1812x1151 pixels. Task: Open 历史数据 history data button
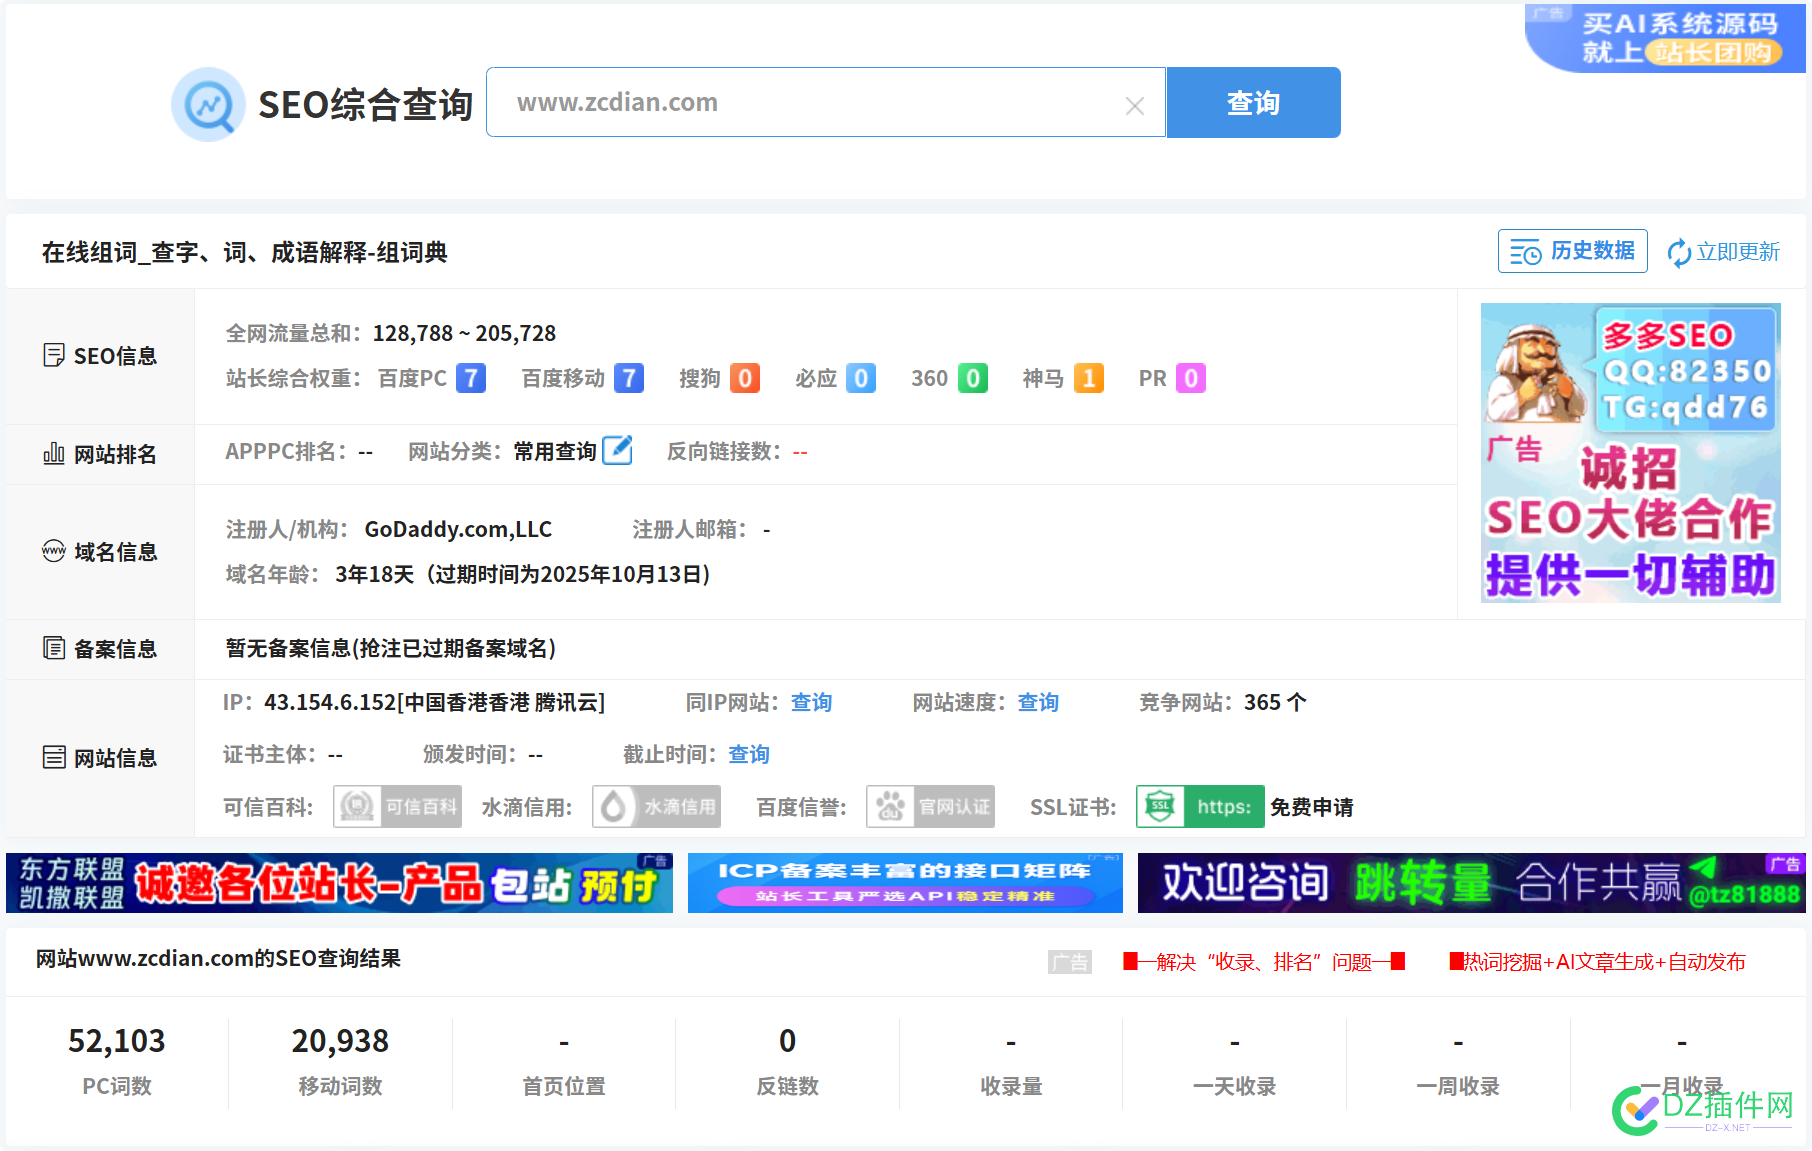coord(1573,251)
